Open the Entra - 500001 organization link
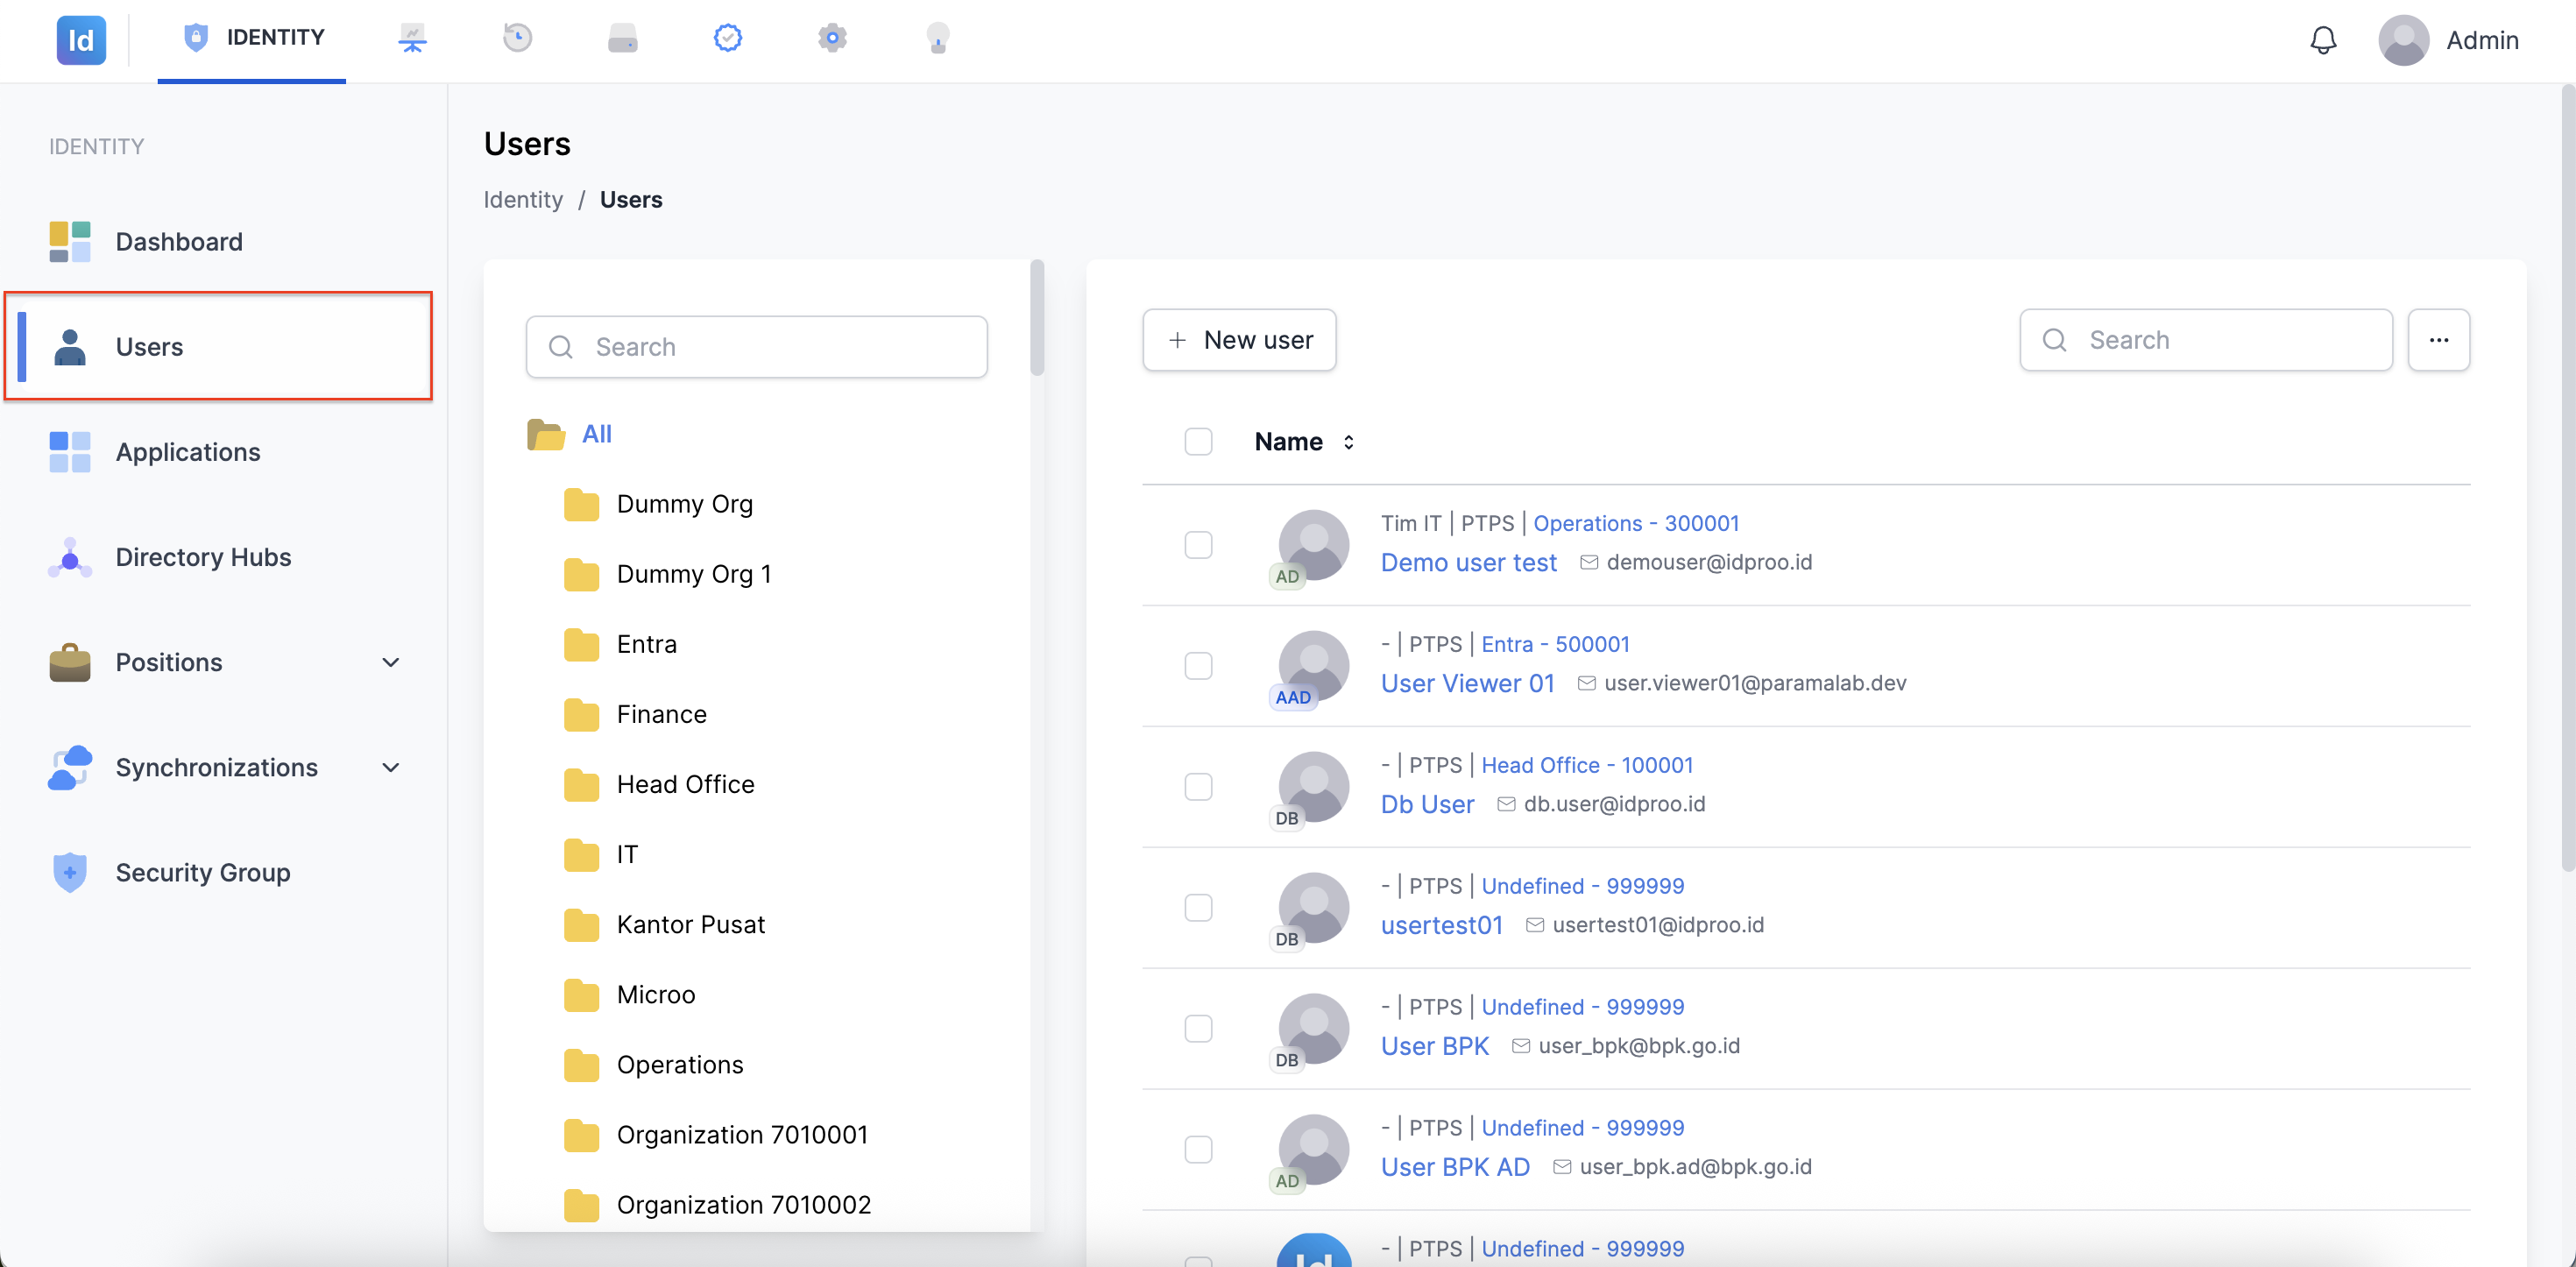The width and height of the screenshot is (2576, 1267). (x=1555, y=644)
